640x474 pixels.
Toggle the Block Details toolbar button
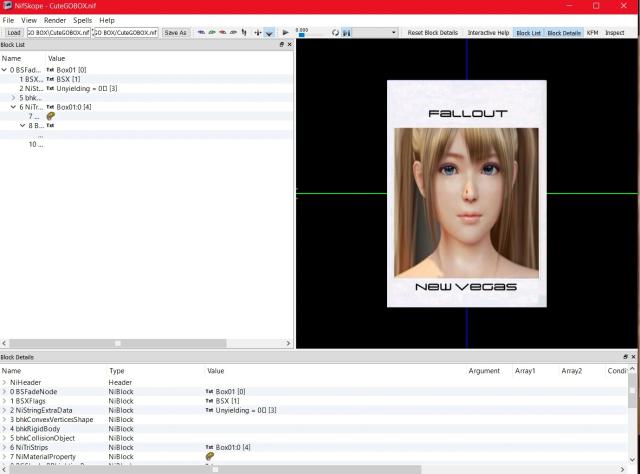[x=564, y=33]
